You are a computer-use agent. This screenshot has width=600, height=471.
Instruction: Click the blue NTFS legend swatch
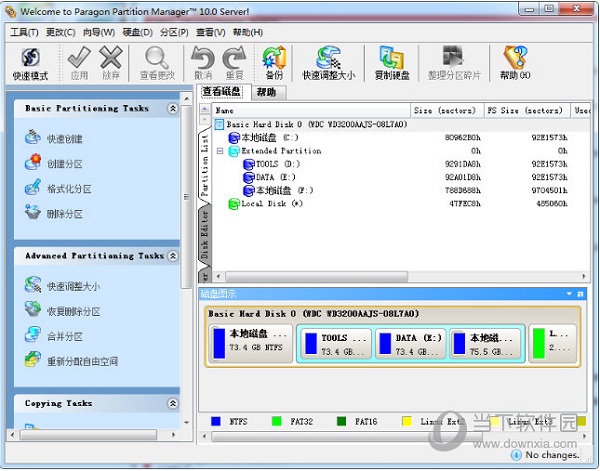[x=215, y=422]
